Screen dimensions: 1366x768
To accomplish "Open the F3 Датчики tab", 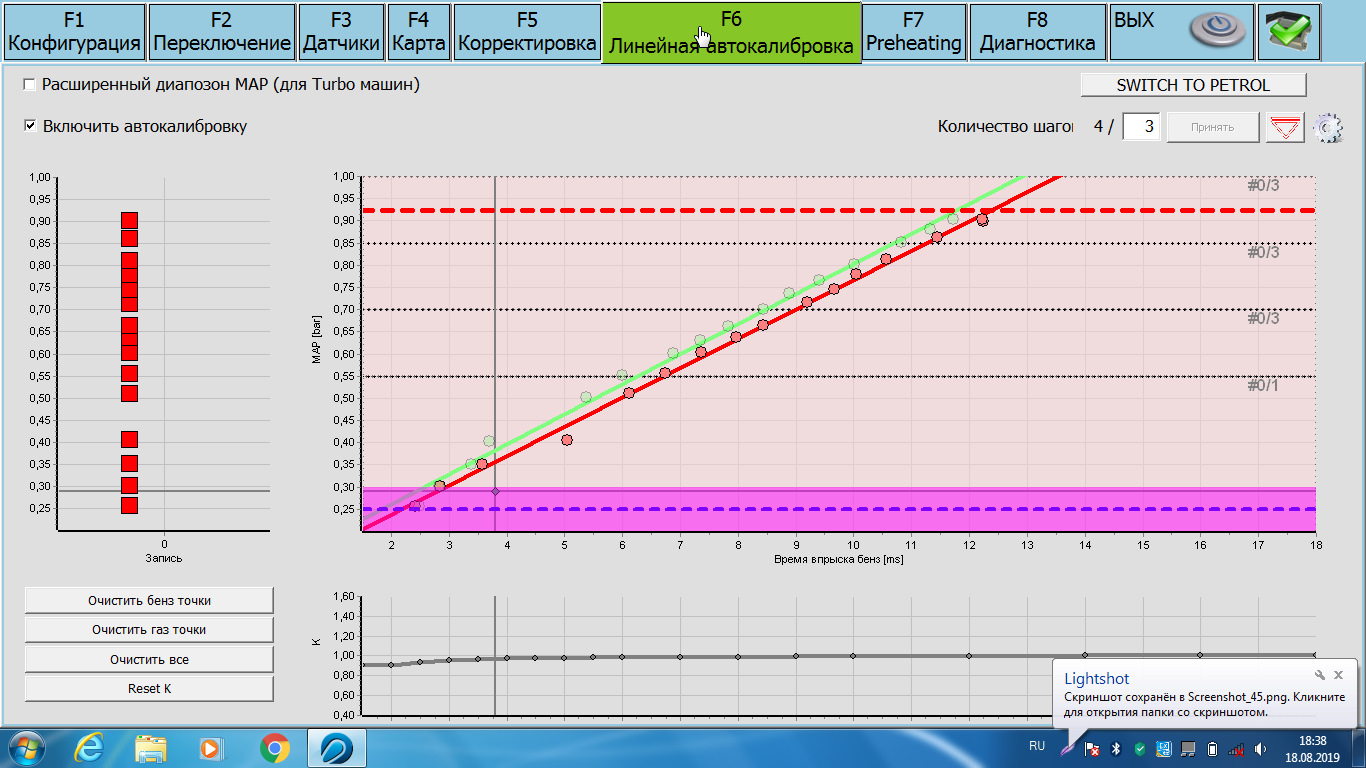I will [341, 32].
